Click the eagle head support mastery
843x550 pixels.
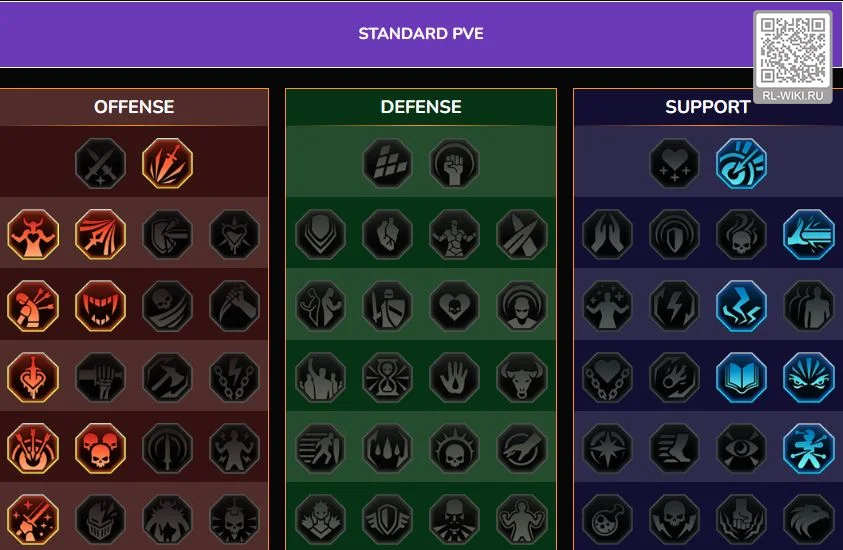pyautogui.click(x=809, y=519)
